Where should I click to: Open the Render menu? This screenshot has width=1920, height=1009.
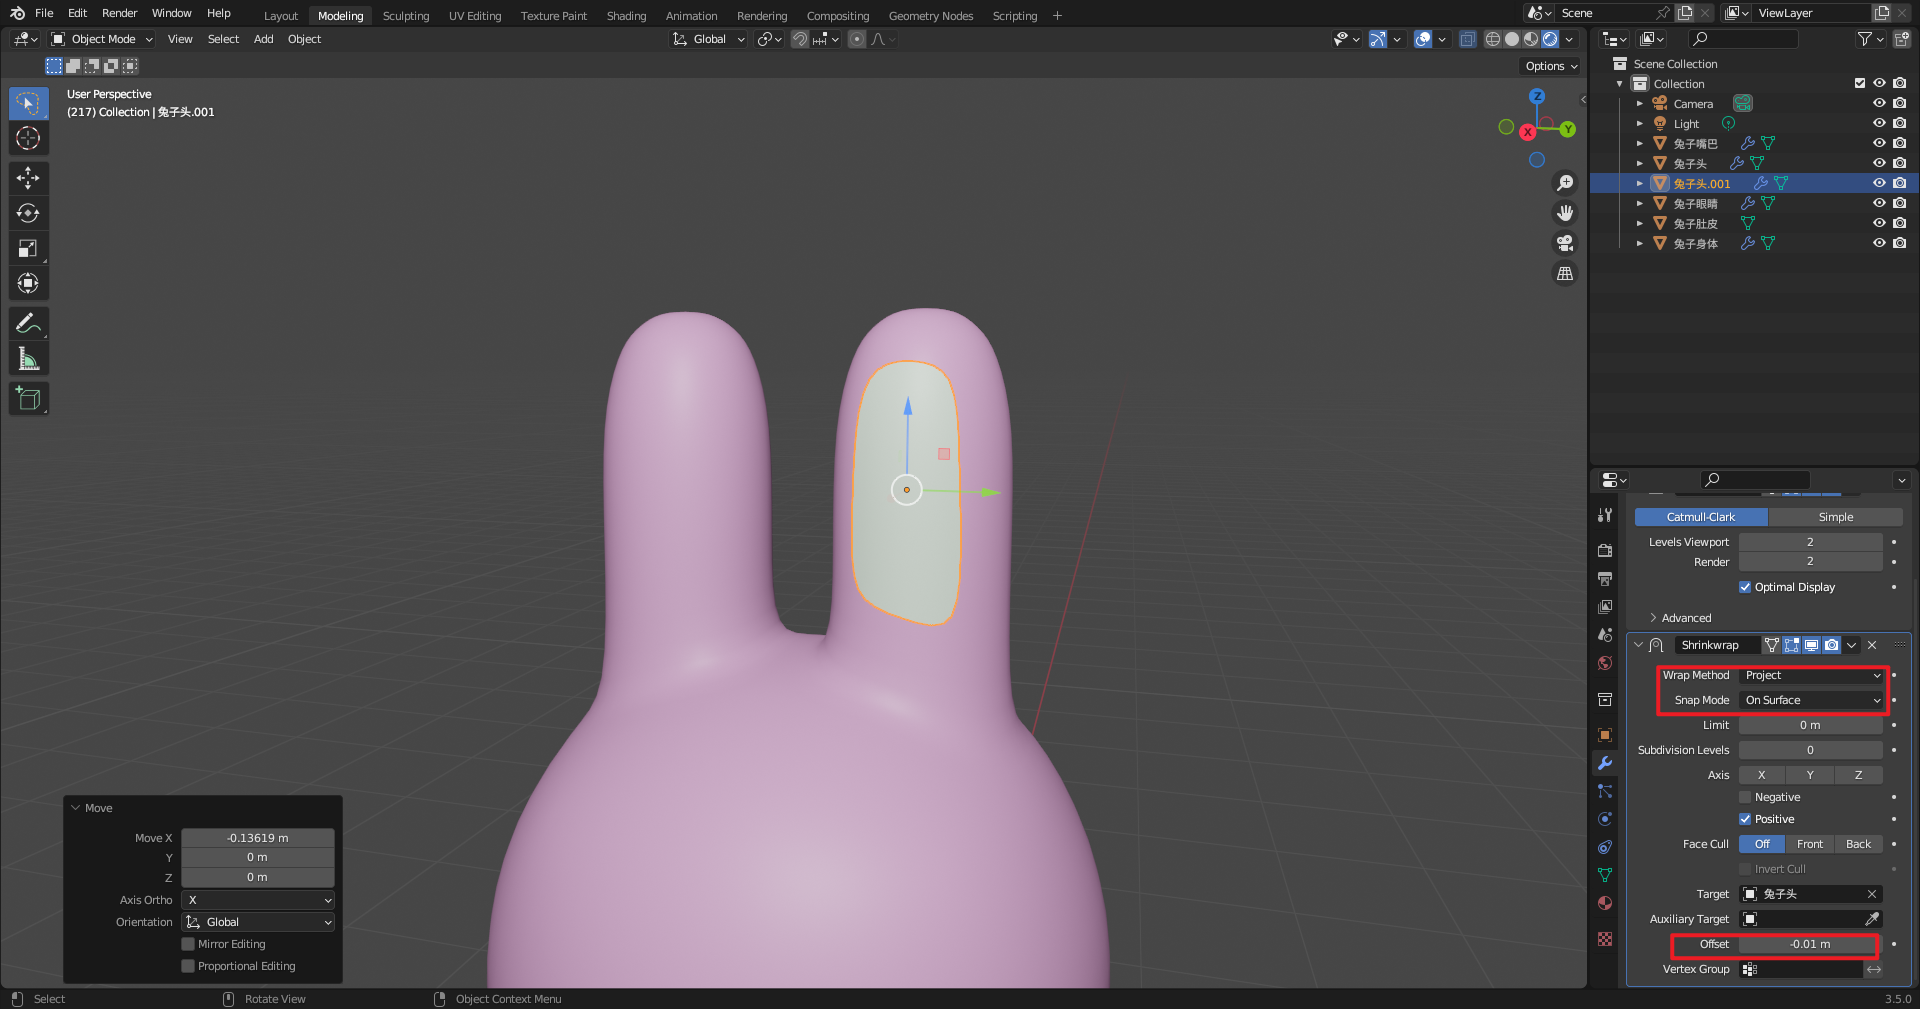pos(119,13)
